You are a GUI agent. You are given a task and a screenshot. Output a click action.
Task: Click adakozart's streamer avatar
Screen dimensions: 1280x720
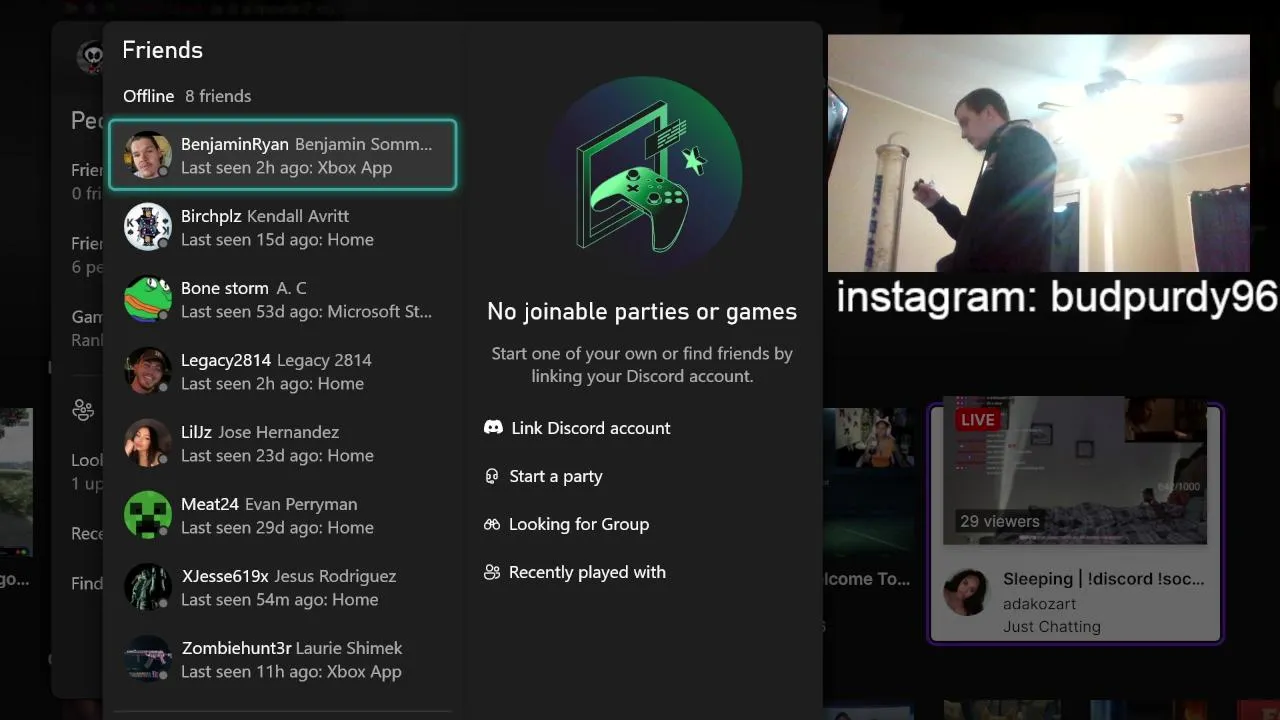point(966,592)
